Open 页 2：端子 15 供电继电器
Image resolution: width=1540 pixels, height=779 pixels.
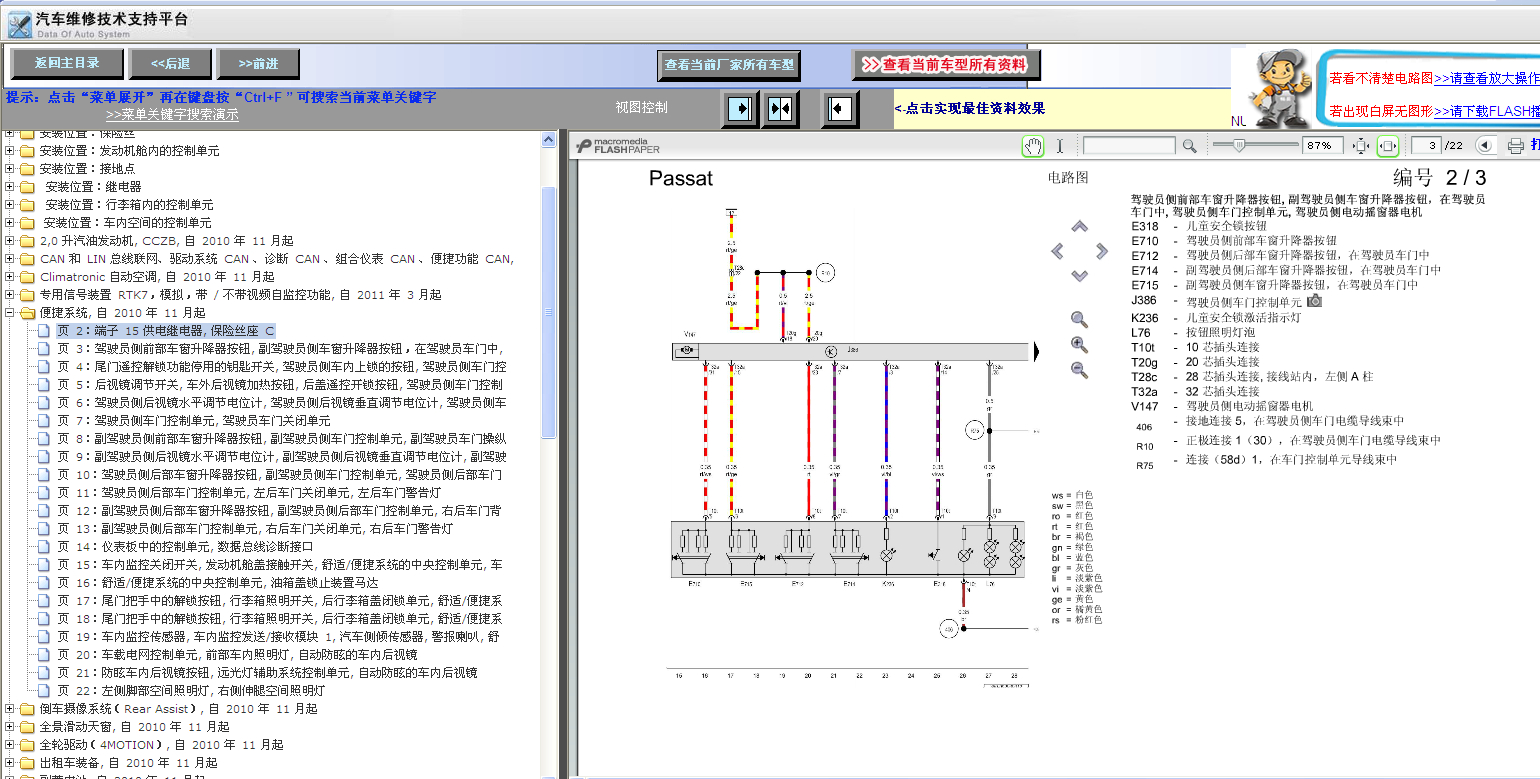pos(165,330)
